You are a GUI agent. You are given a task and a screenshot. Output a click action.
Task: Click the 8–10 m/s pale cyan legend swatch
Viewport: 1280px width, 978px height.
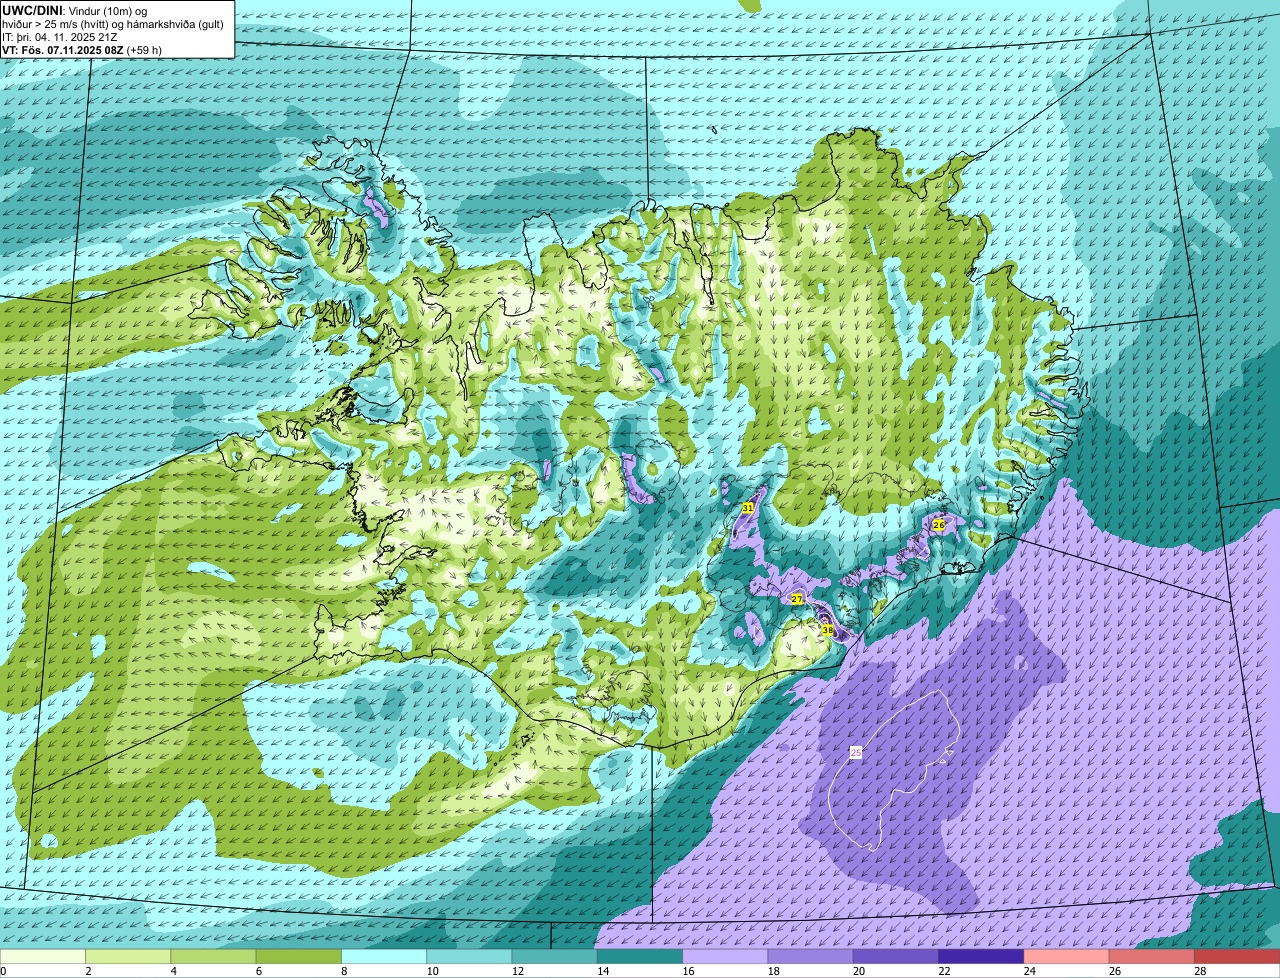pyautogui.click(x=384, y=957)
